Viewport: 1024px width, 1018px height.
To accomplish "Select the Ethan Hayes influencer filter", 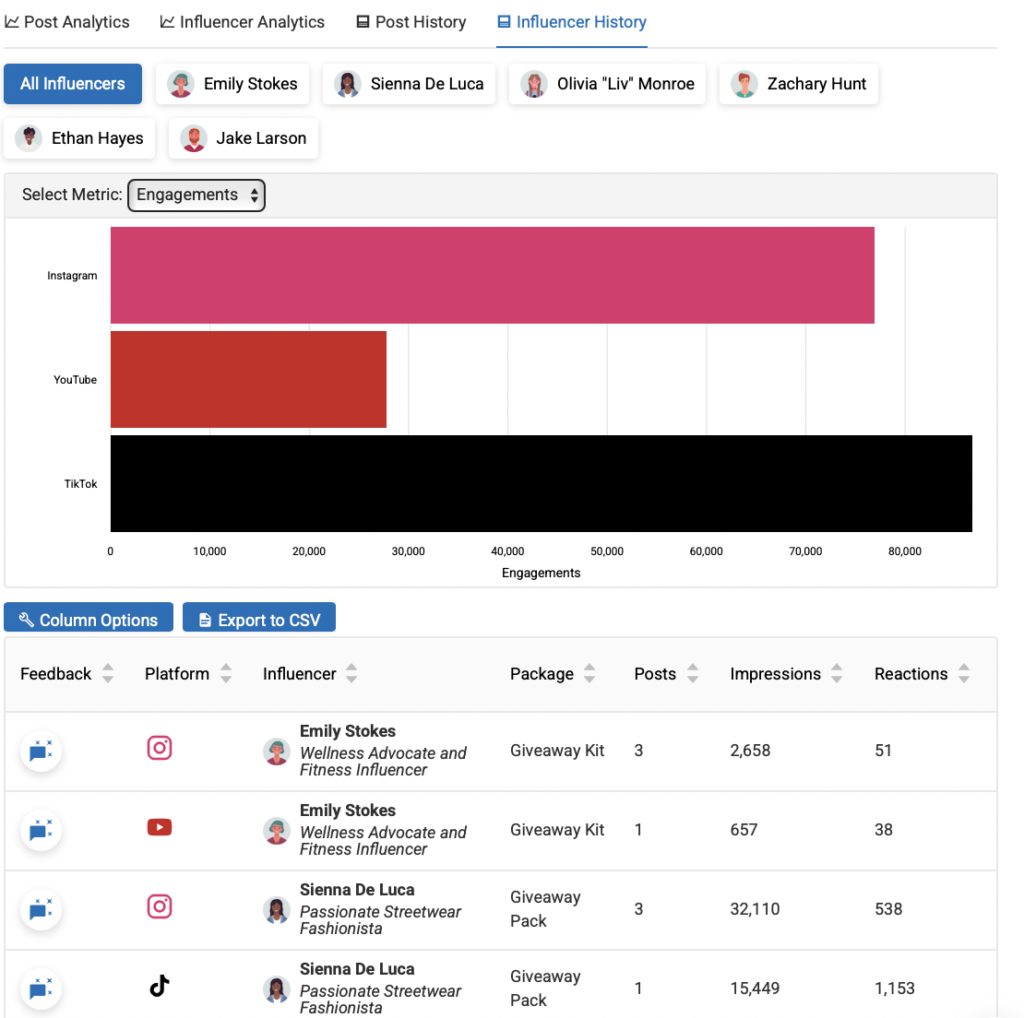I will 80,138.
